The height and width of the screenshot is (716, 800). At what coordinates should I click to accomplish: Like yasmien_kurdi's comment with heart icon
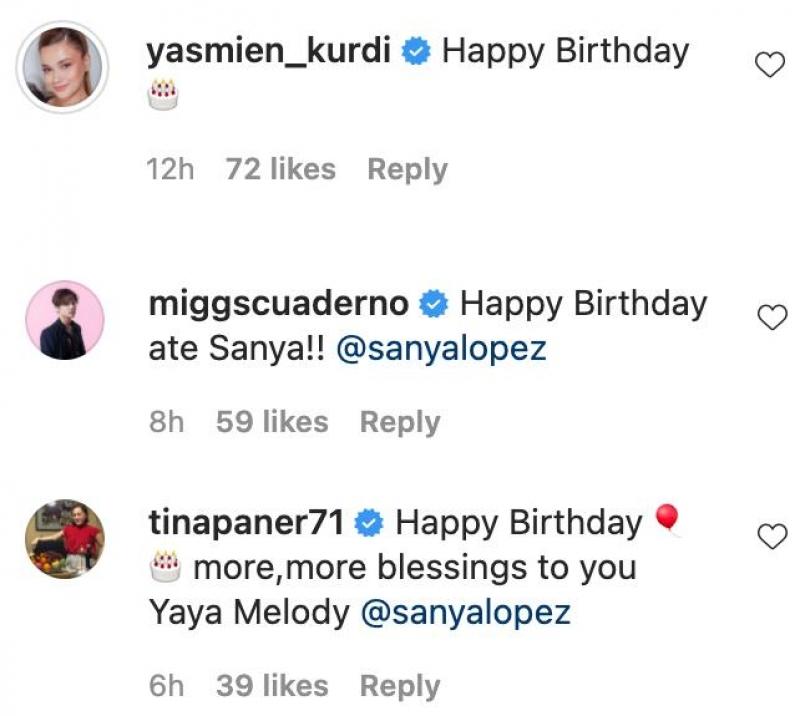click(769, 65)
